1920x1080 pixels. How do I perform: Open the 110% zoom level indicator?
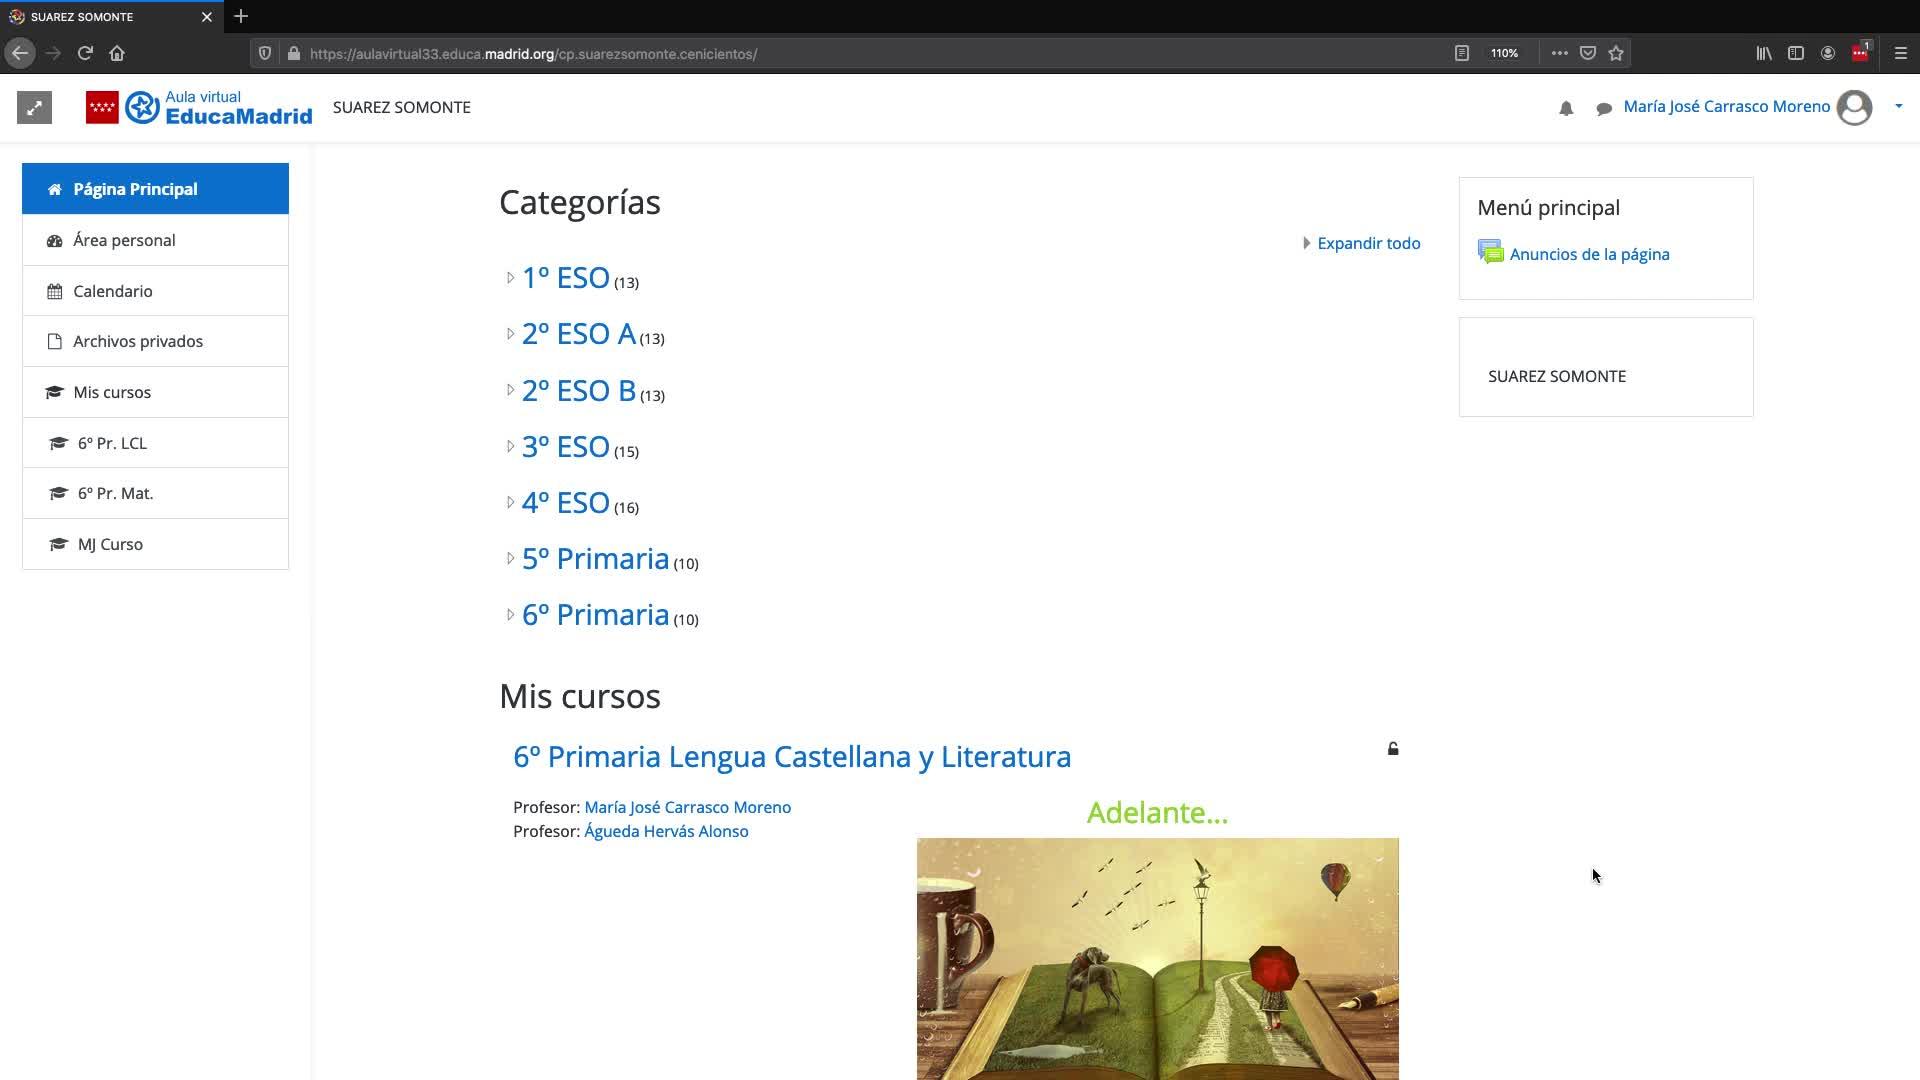1504,53
